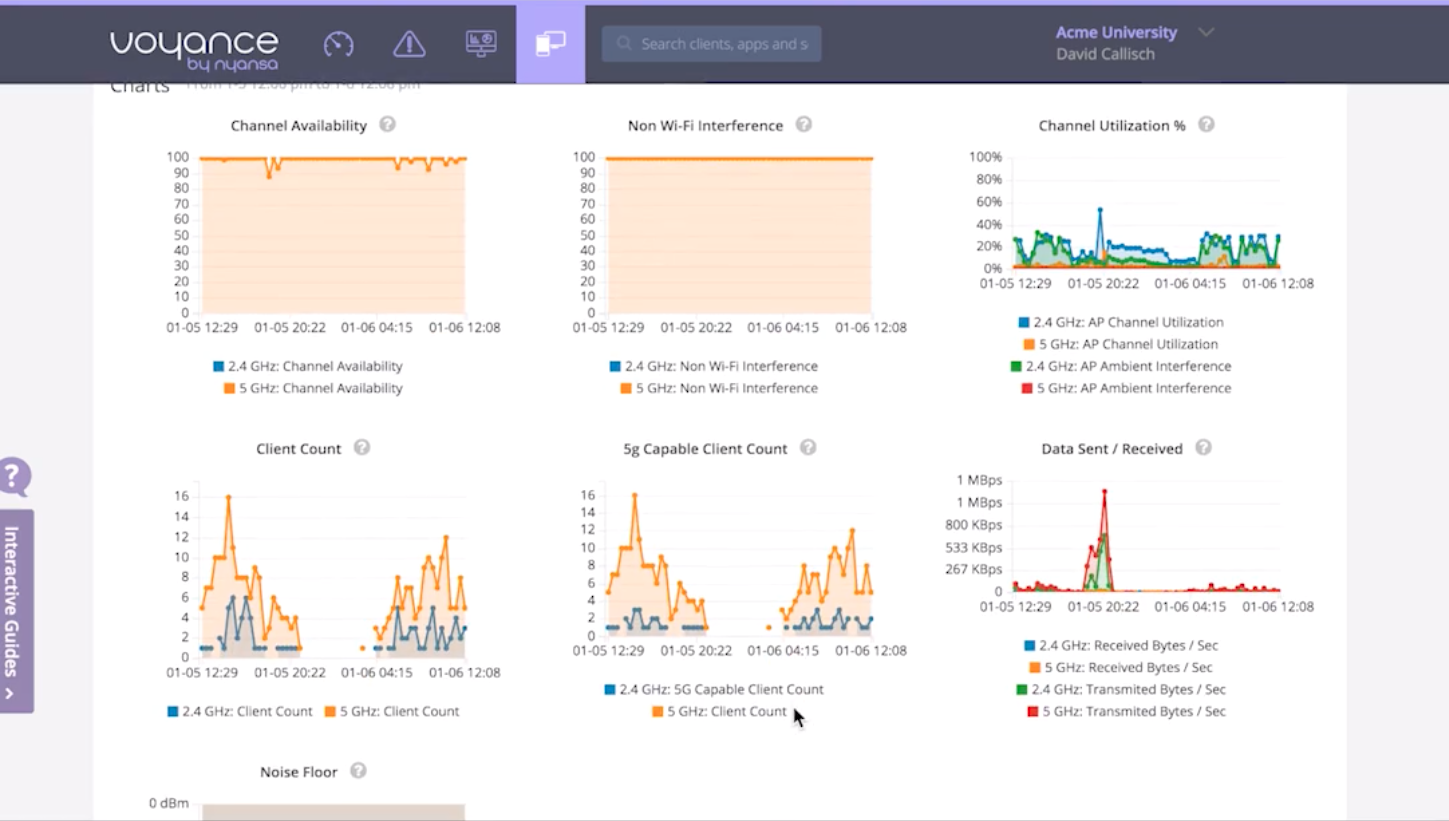The width and height of the screenshot is (1449, 821).
Task: Open the monitor applications icon
Action: [x=481, y=44]
